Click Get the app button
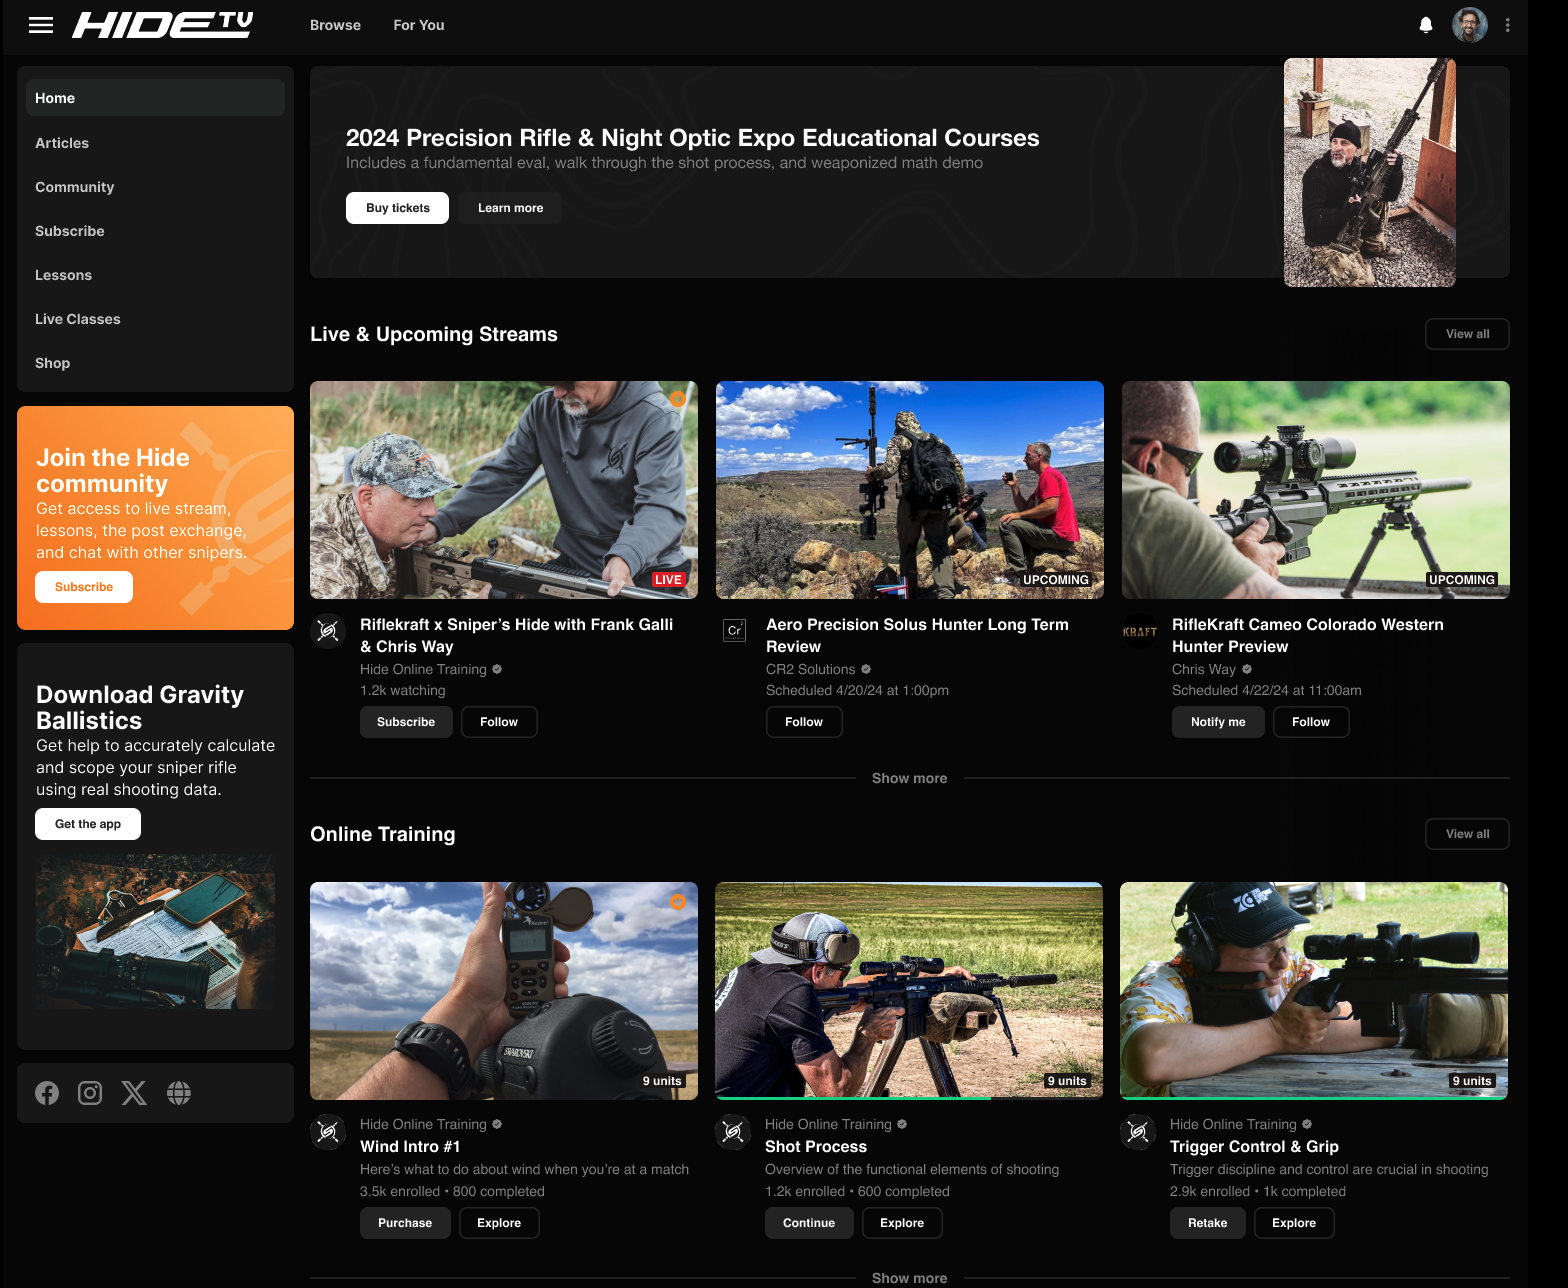This screenshot has height=1288, width=1568. point(88,824)
